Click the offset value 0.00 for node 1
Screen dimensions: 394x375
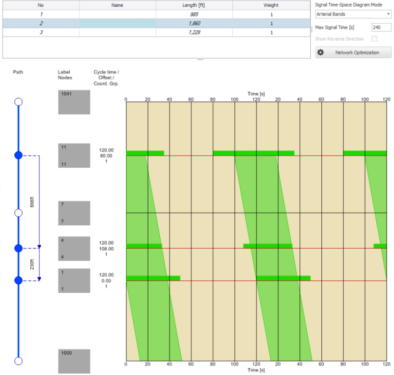click(x=106, y=281)
